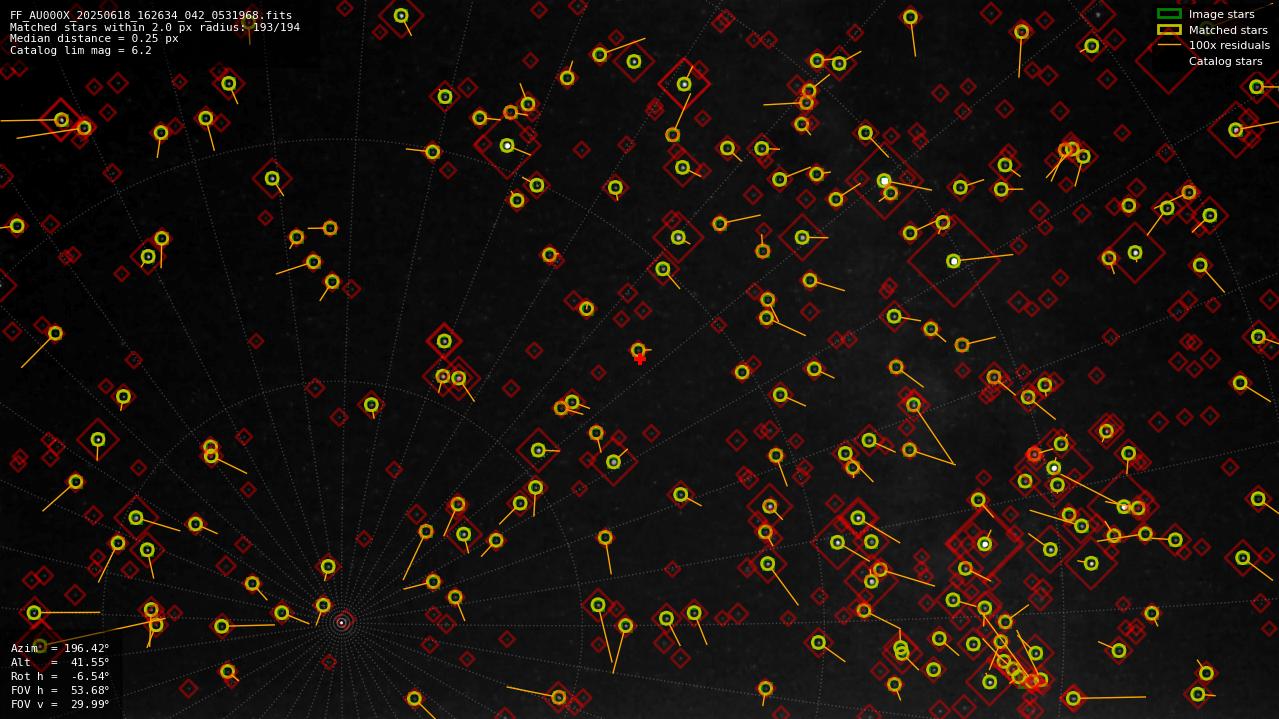Click the green 'Image stars' legend swatch
This screenshot has width=1279, height=719.
coord(1169,14)
